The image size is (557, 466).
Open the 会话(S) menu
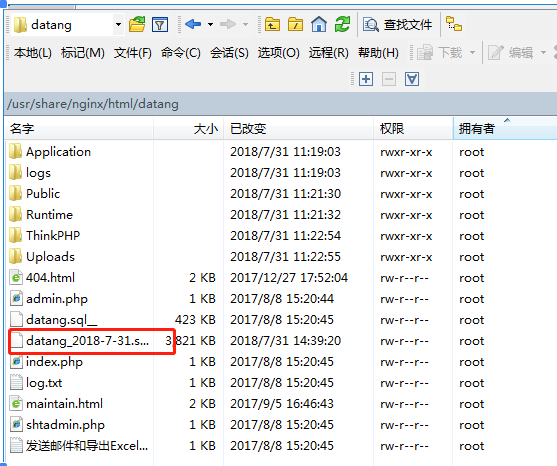(229, 53)
